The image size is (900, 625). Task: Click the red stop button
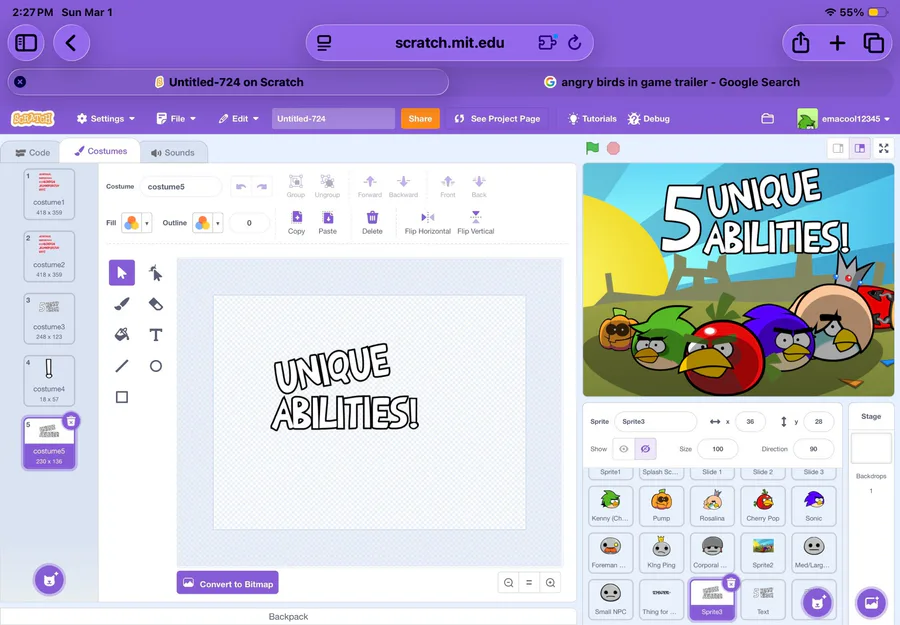tap(613, 148)
